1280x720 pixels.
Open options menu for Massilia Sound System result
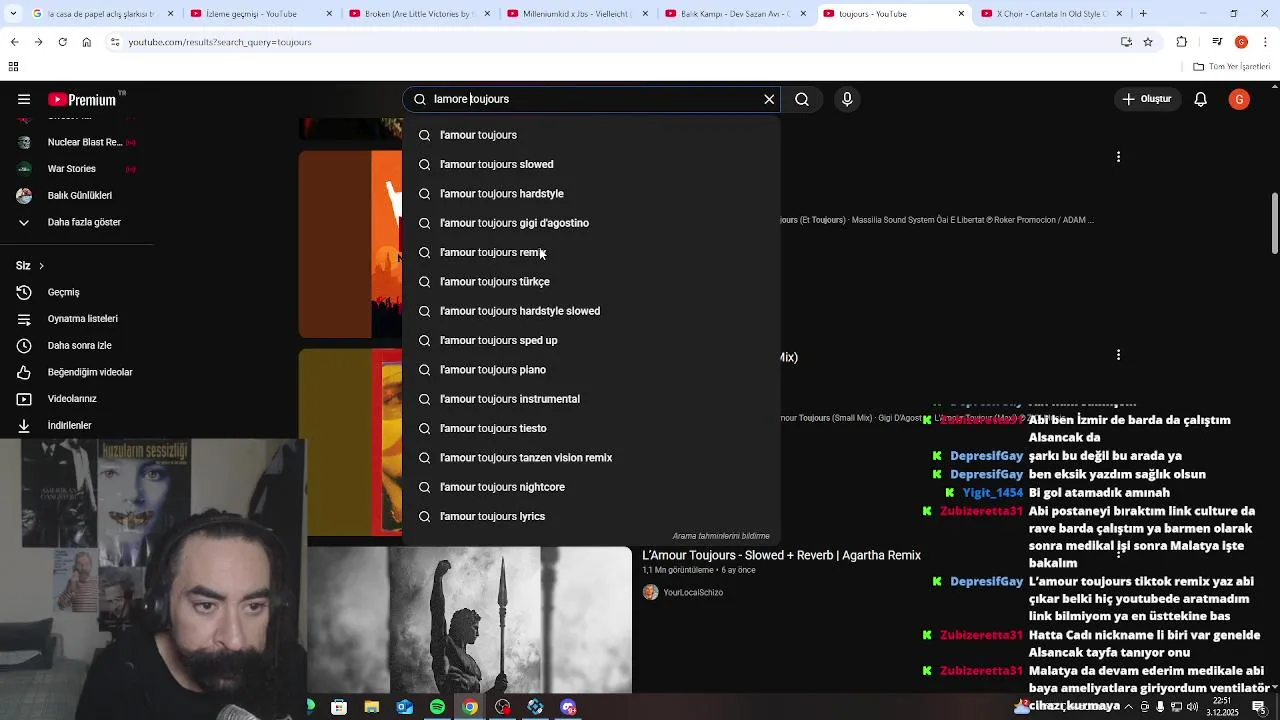(x=1118, y=157)
